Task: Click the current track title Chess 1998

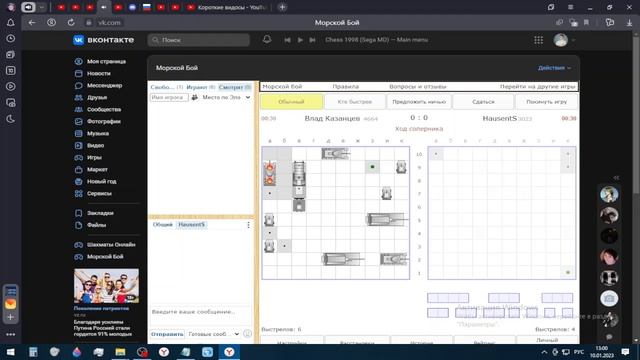Action: point(377,40)
